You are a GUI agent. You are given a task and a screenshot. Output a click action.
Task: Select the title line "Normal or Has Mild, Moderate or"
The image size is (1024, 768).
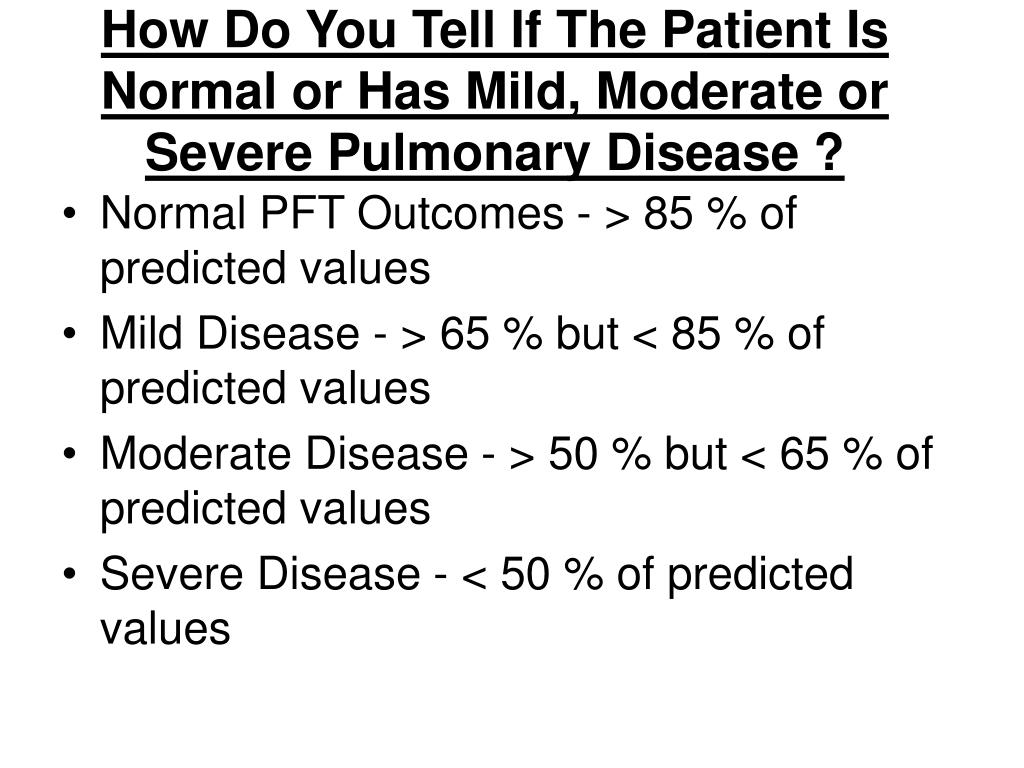point(495,91)
